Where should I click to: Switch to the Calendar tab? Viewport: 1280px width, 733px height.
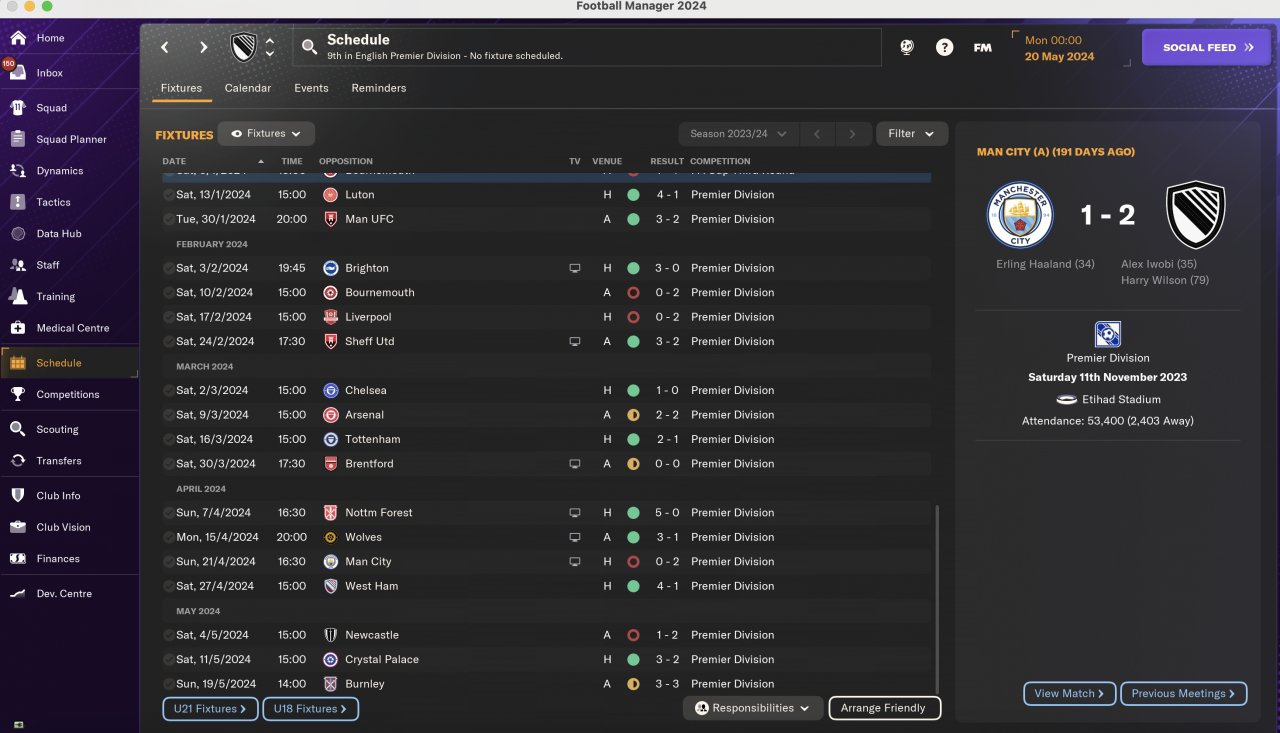(x=248, y=88)
